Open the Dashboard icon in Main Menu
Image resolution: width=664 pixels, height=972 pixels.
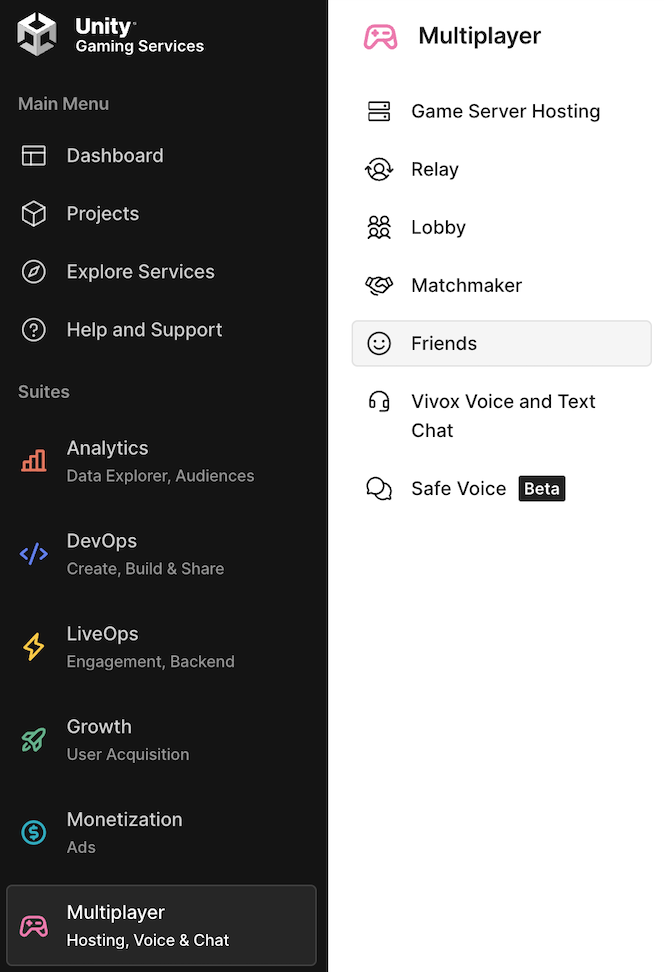34,156
